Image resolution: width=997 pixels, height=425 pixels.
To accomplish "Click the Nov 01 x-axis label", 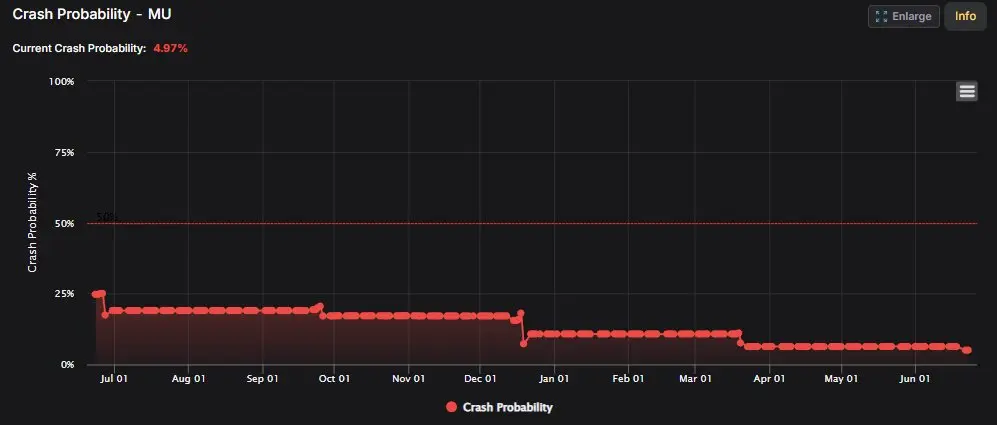I will [x=408, y=379].
